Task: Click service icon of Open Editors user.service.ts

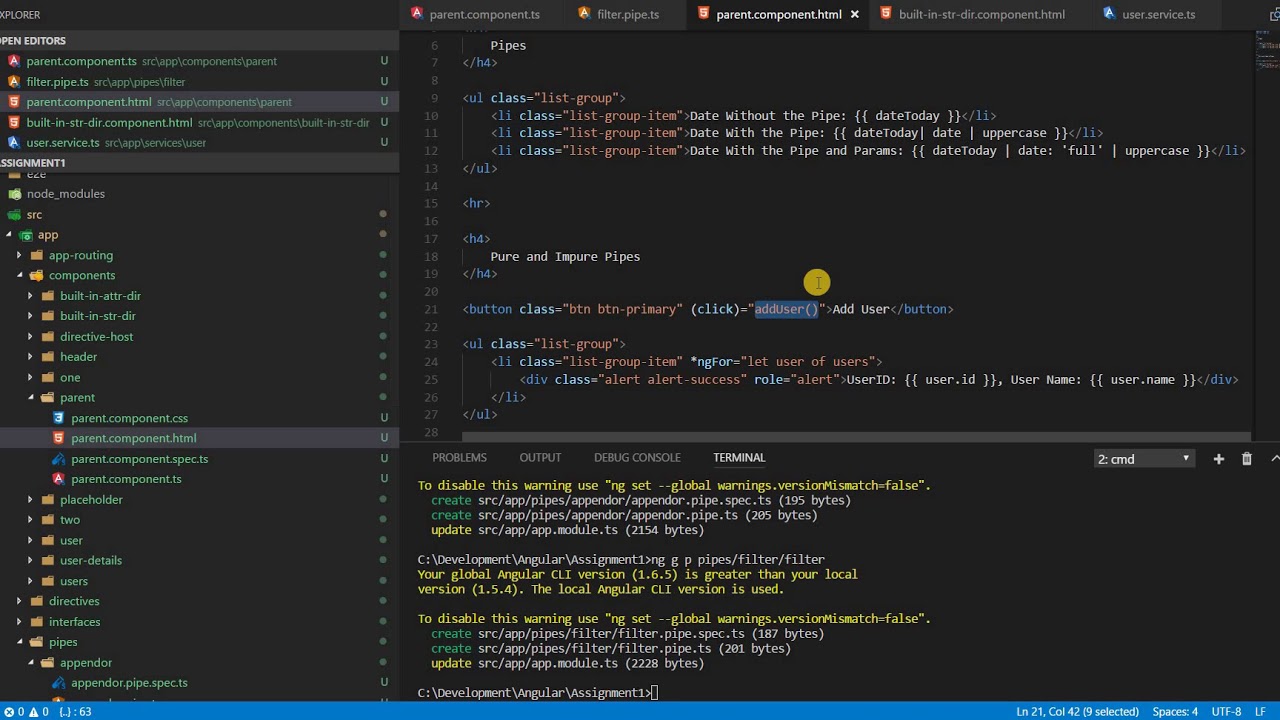Action: coord(14,143)
